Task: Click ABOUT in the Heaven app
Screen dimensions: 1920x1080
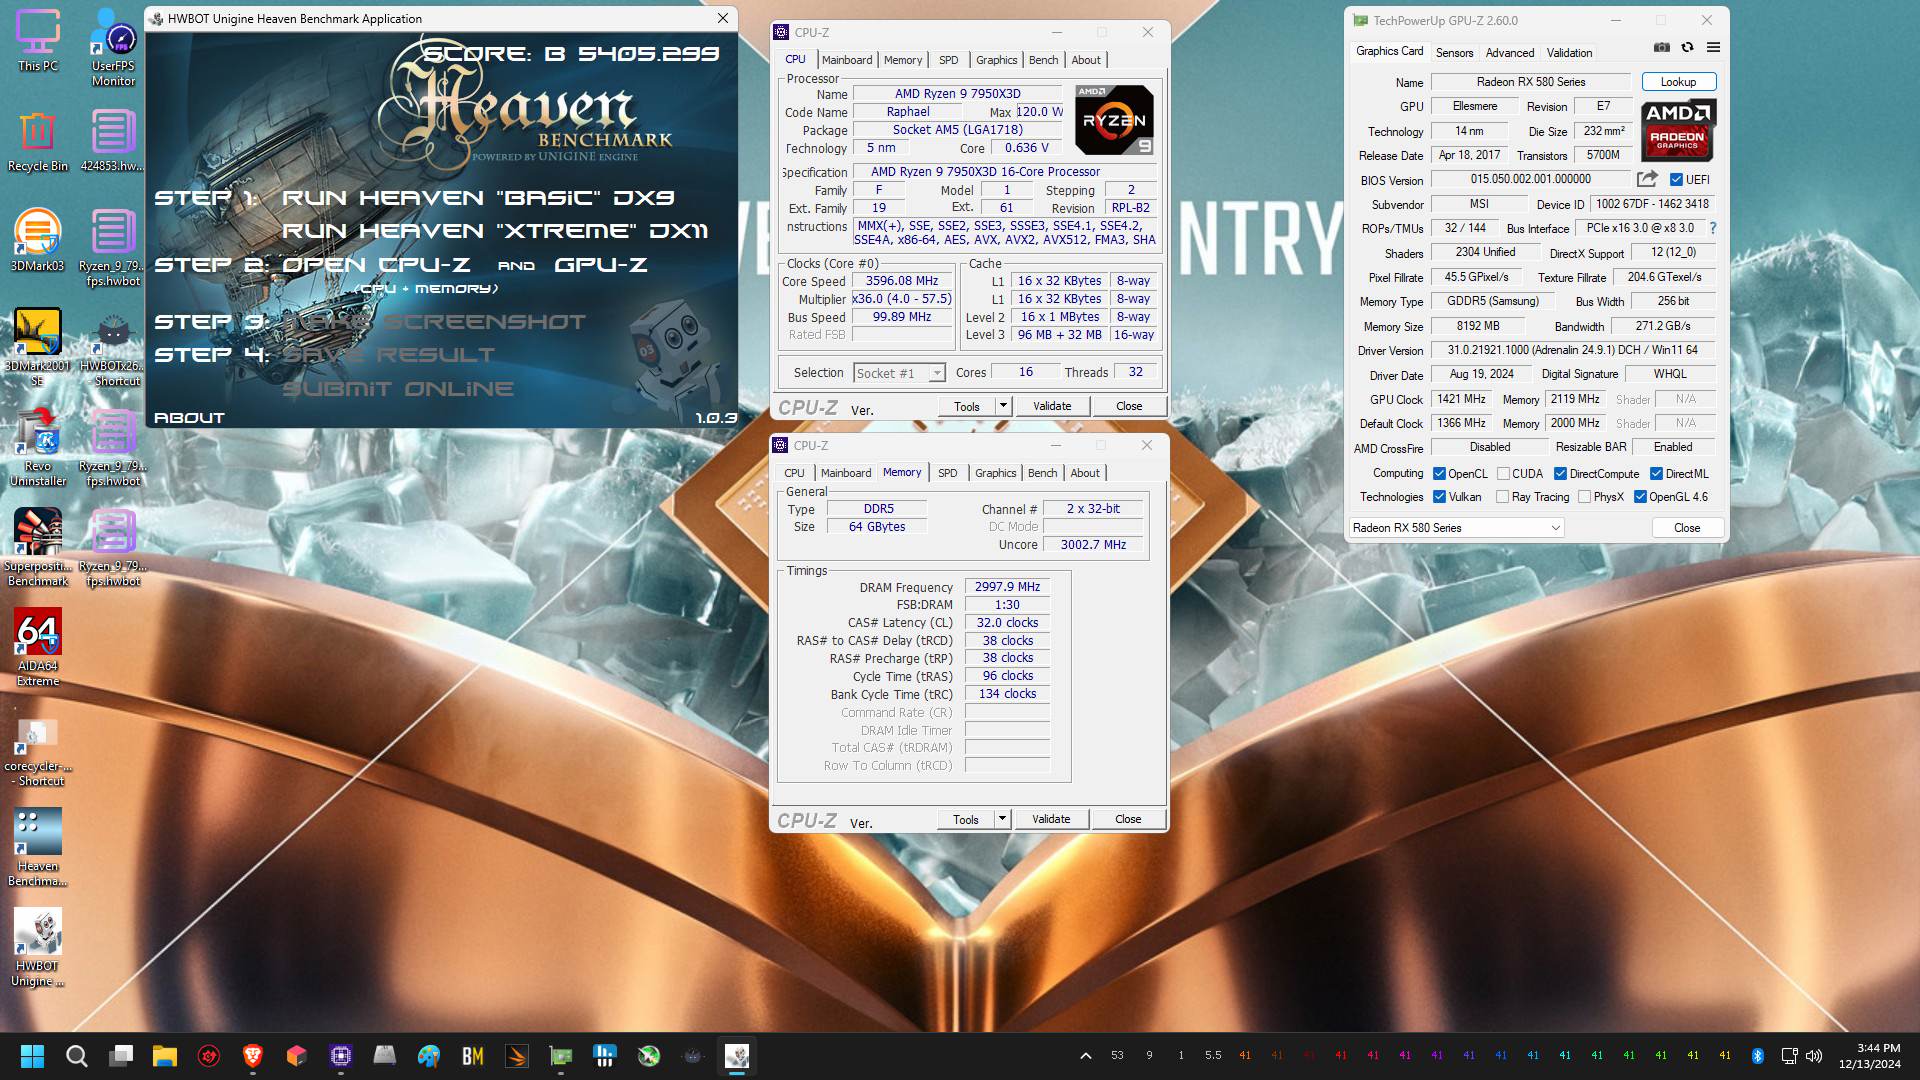Action: (x=190, y=418)
